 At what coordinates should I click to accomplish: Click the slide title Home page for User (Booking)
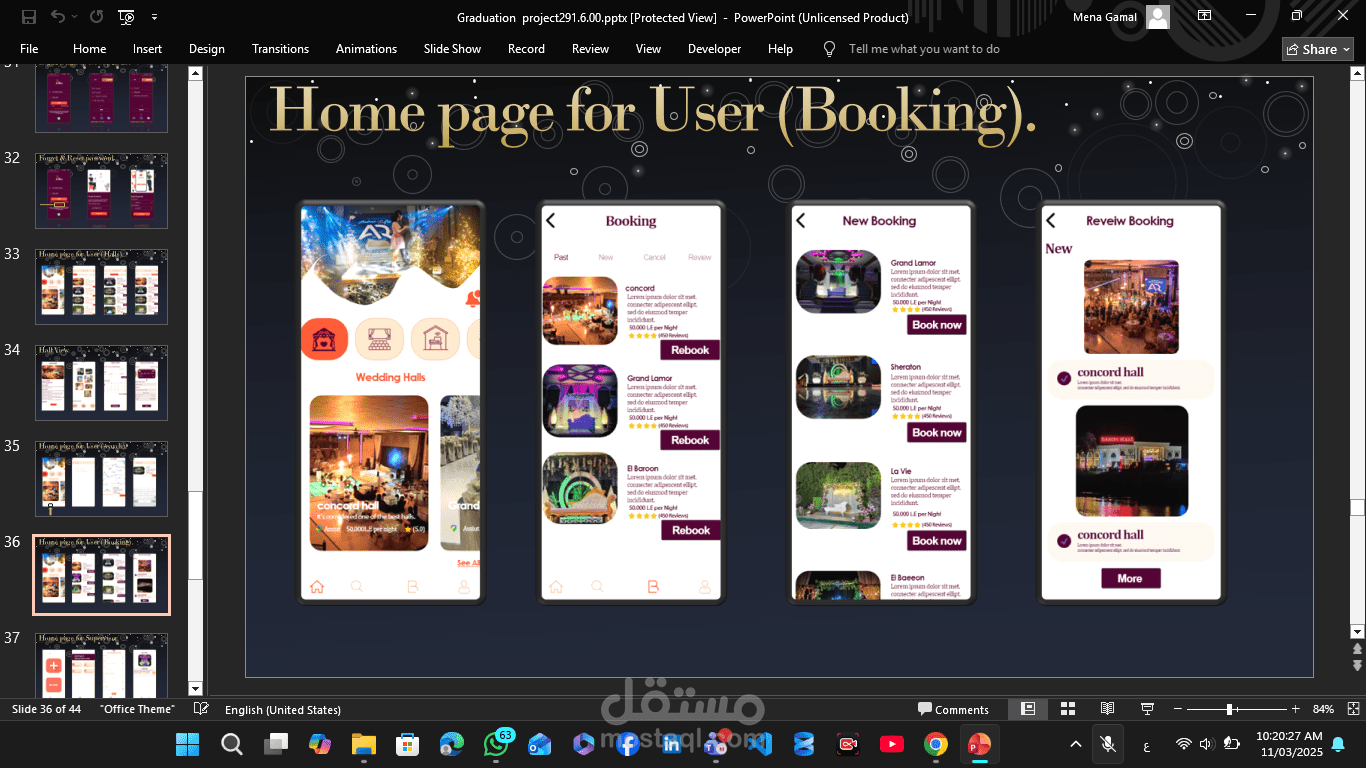coord(652,110)
